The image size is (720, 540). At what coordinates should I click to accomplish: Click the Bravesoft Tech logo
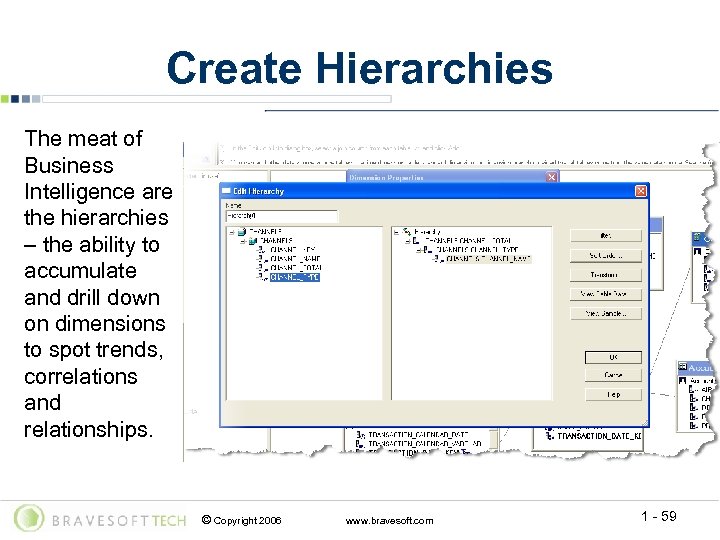(100, 519)
